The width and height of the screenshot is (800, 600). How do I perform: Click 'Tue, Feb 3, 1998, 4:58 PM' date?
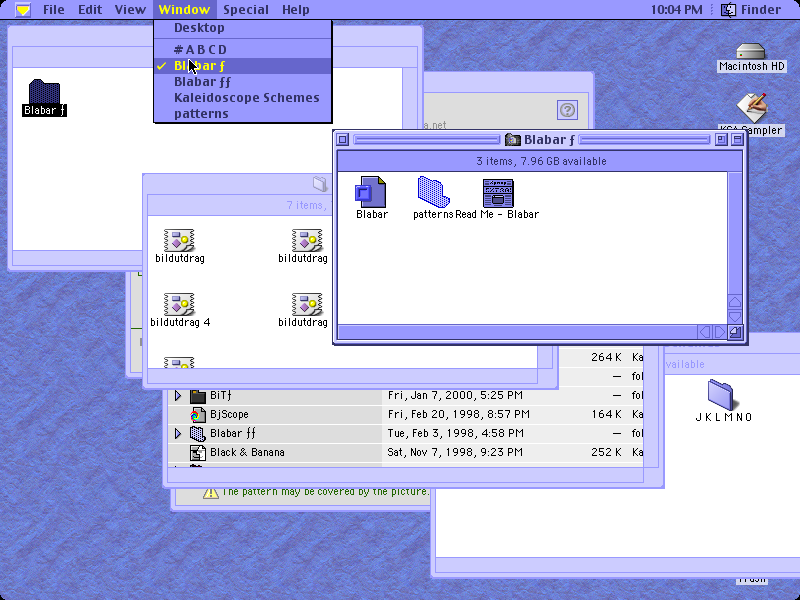456,434
